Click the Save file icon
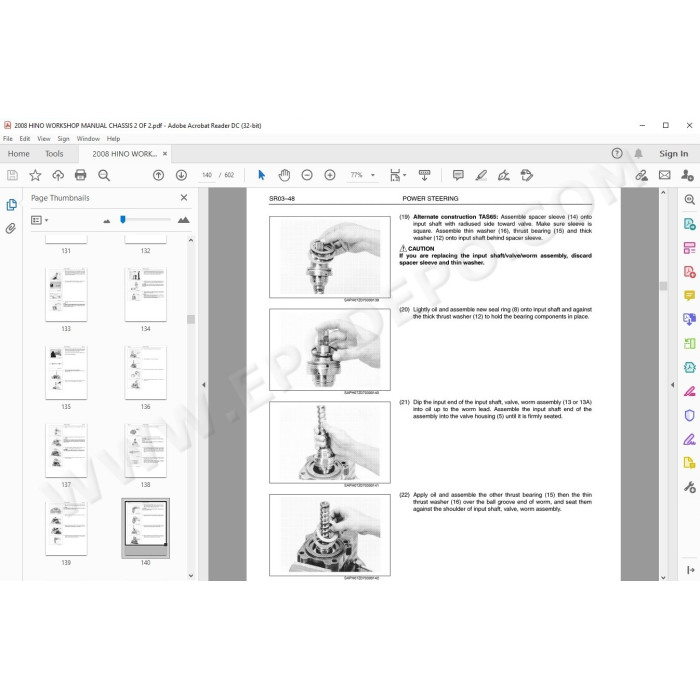 (12, 175)
